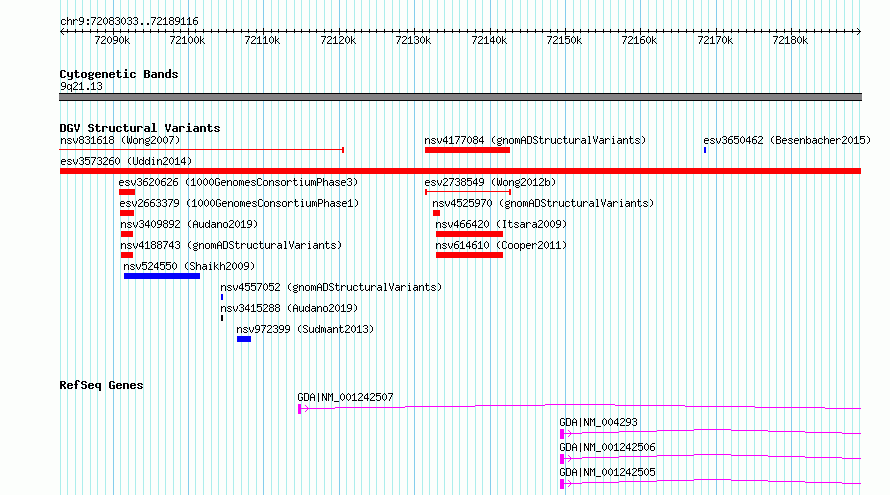
Task: Click the 9q21.13 band label
Action: tap(81, 86)
